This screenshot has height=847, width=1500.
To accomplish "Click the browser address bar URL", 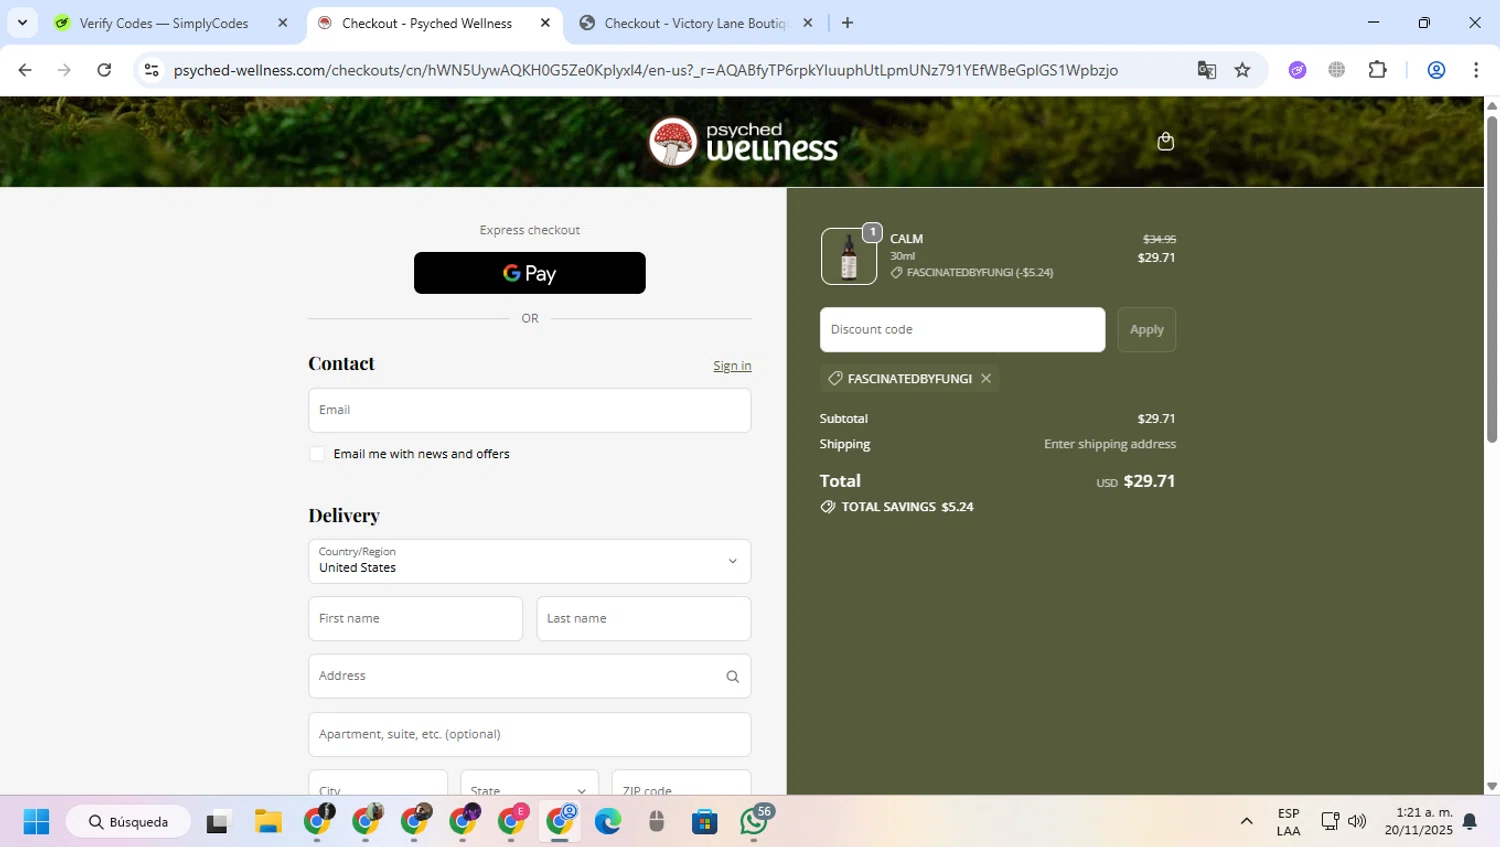I will click(x=645, y=70).
